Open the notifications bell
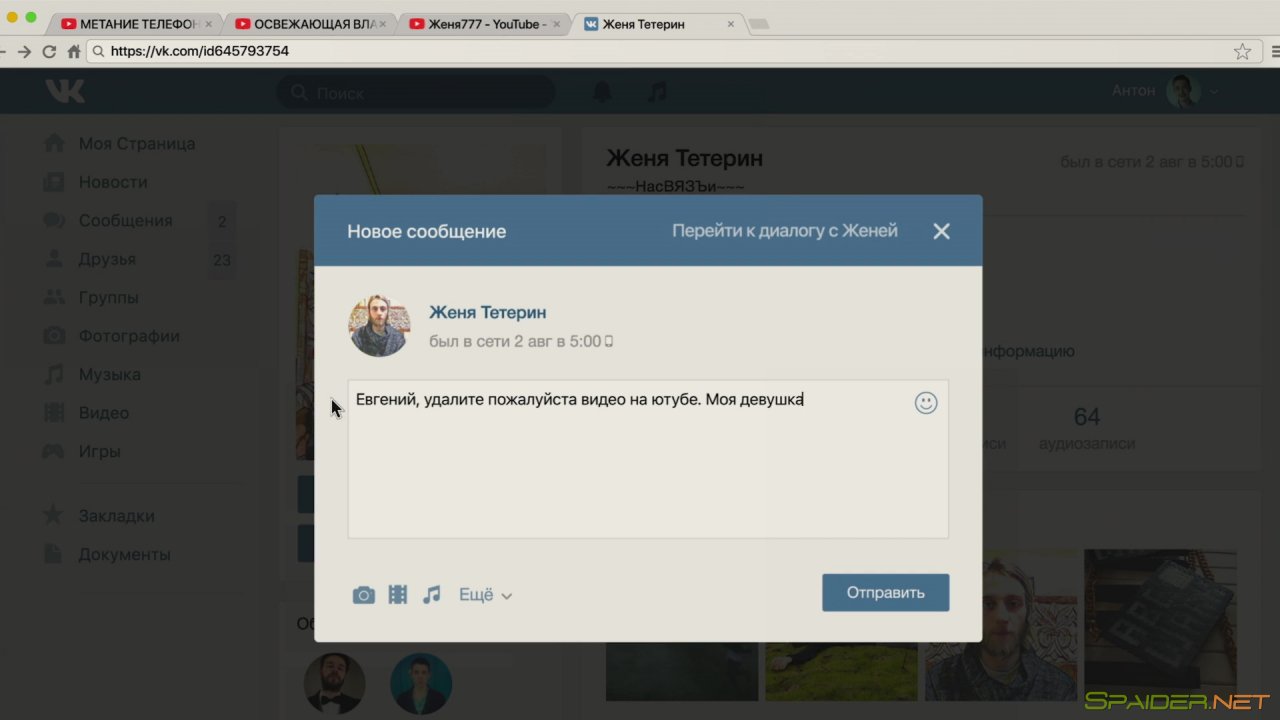The width and height of the screenshot is (1280, 720). click(x=602, y=92)
